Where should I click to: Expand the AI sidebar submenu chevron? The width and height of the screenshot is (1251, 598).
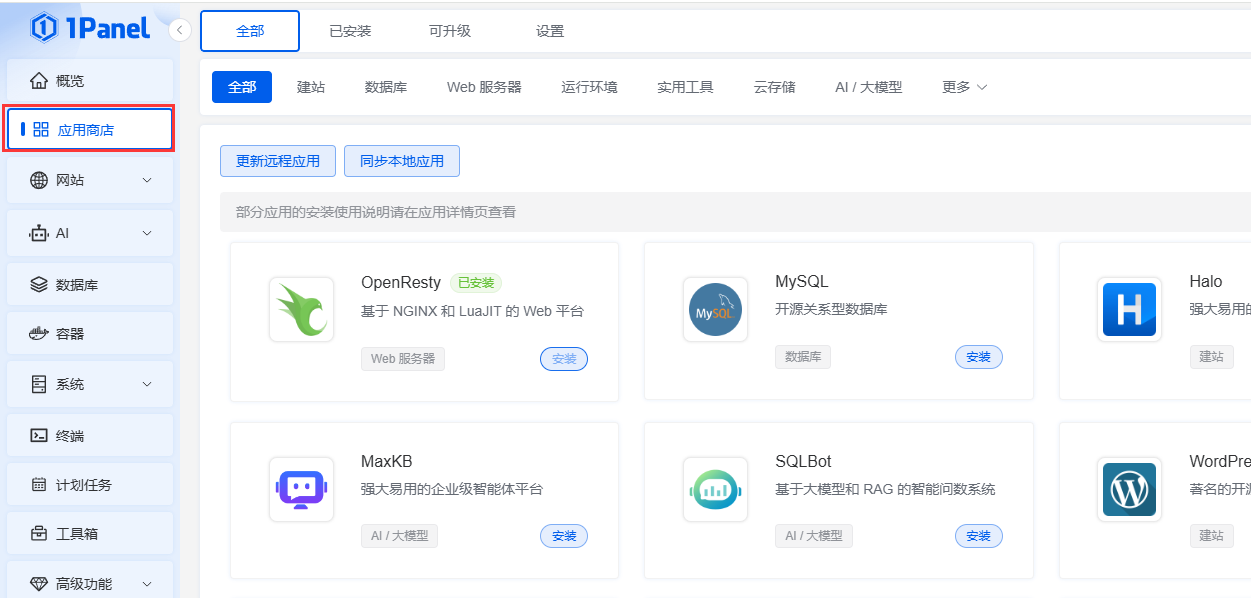147,233
